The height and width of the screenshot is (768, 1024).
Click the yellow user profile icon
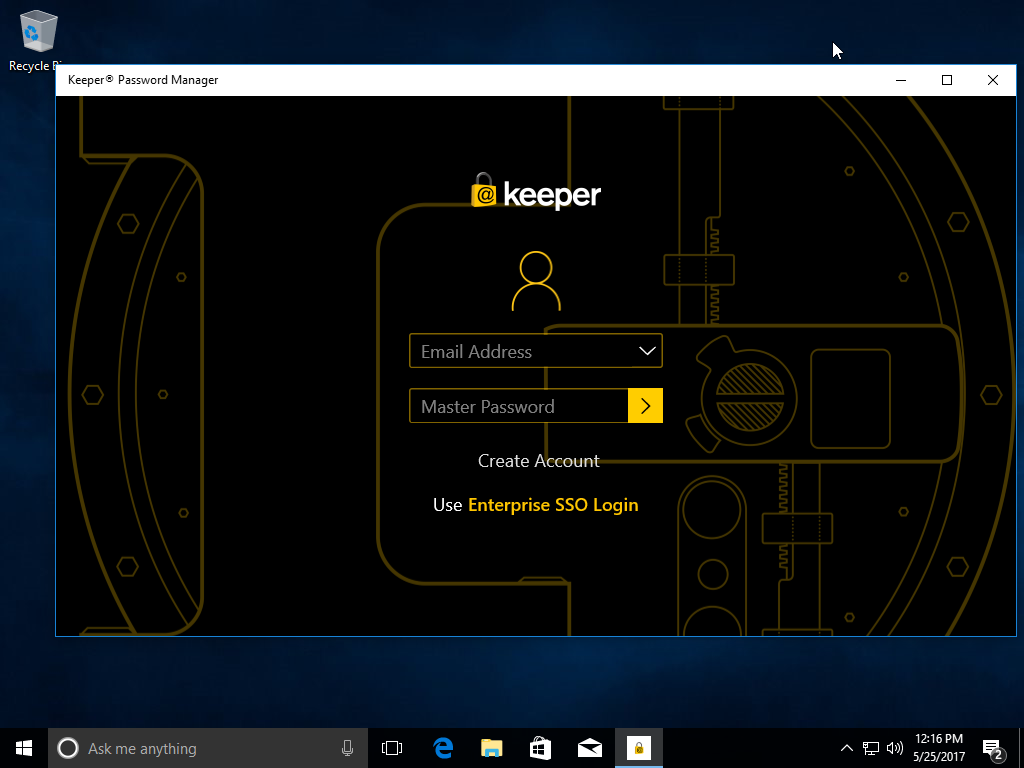pos(536,281)
